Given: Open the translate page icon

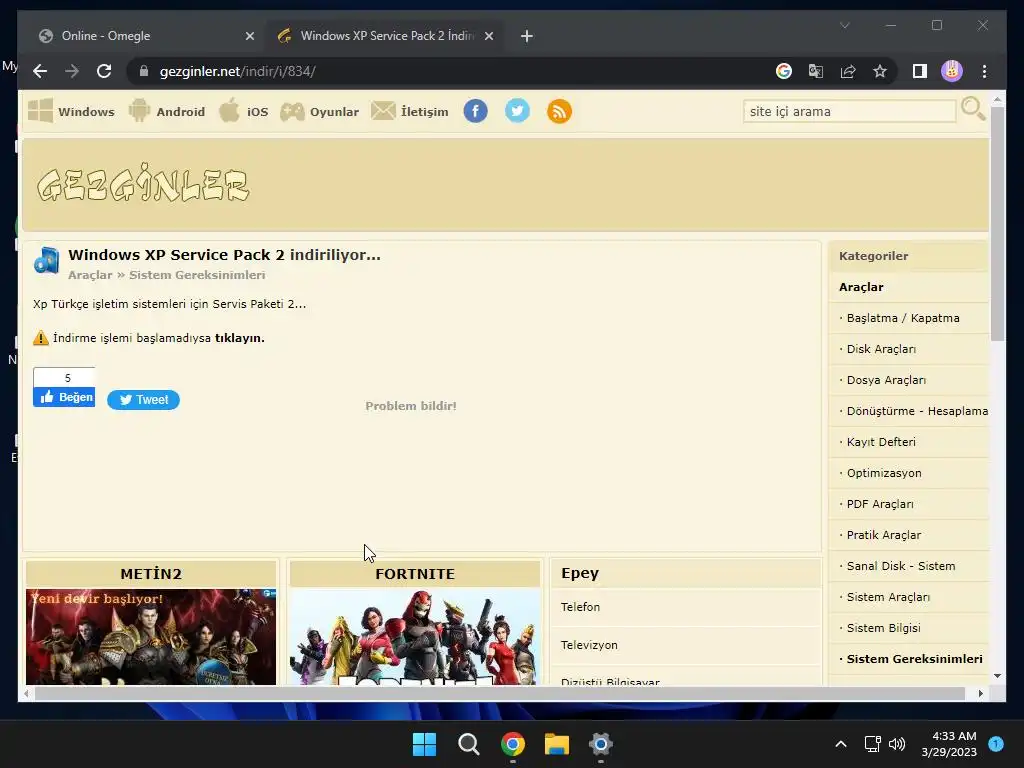Looking at the screenshot, I should [x=816, y=71].
